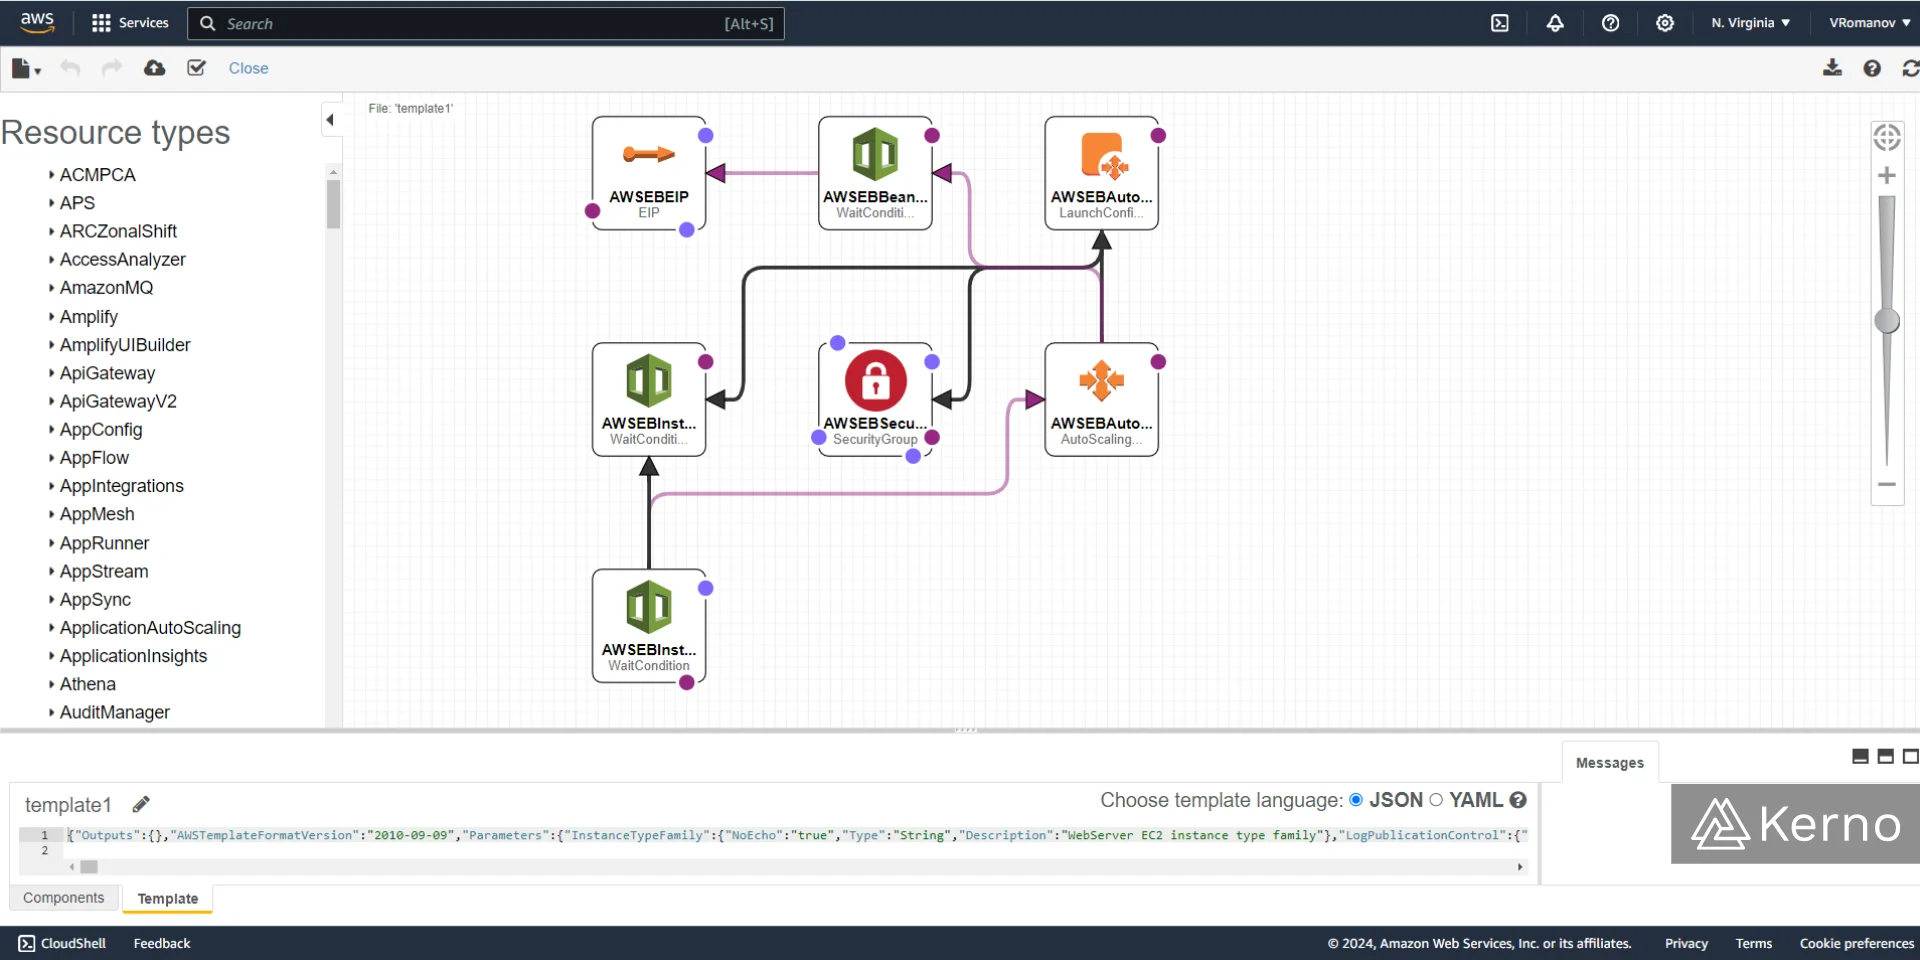The height and width of the screenshot is (960, 1920).
Task: Select the AWSEBAuto... AutoScaling node
Action: click(x=1101, y=400)
